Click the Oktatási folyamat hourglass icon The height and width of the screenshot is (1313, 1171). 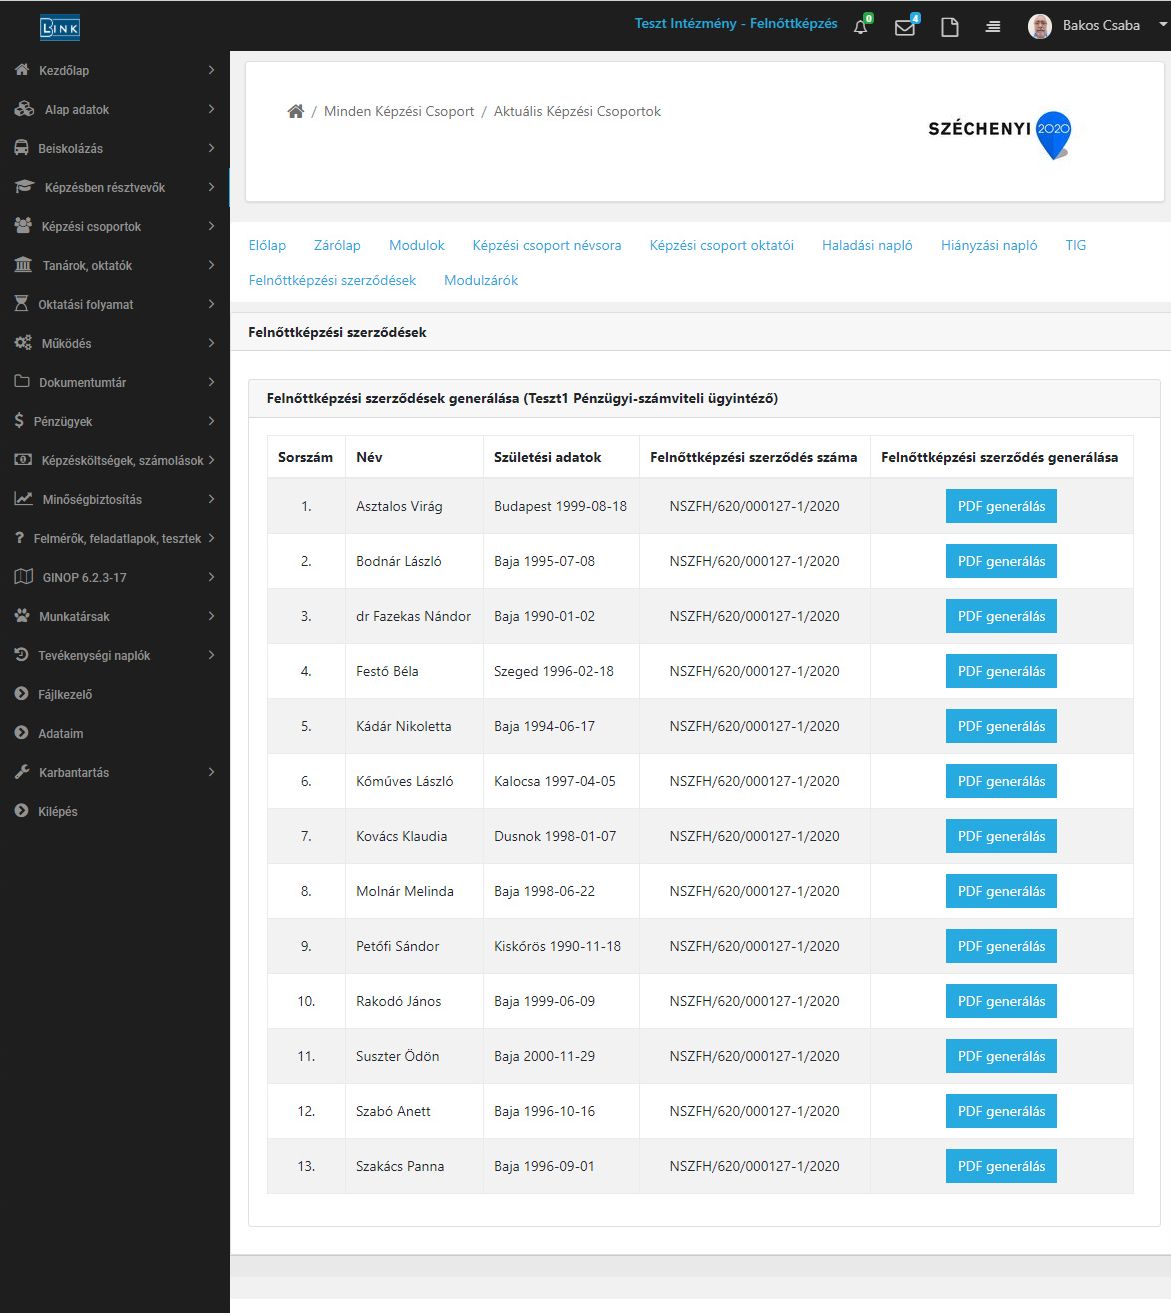pyautogui.click(x=21, y=304)
